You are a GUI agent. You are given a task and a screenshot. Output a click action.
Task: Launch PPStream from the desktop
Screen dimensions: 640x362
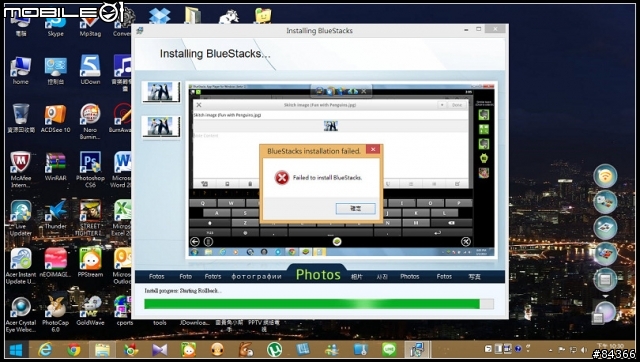point(90,263)
